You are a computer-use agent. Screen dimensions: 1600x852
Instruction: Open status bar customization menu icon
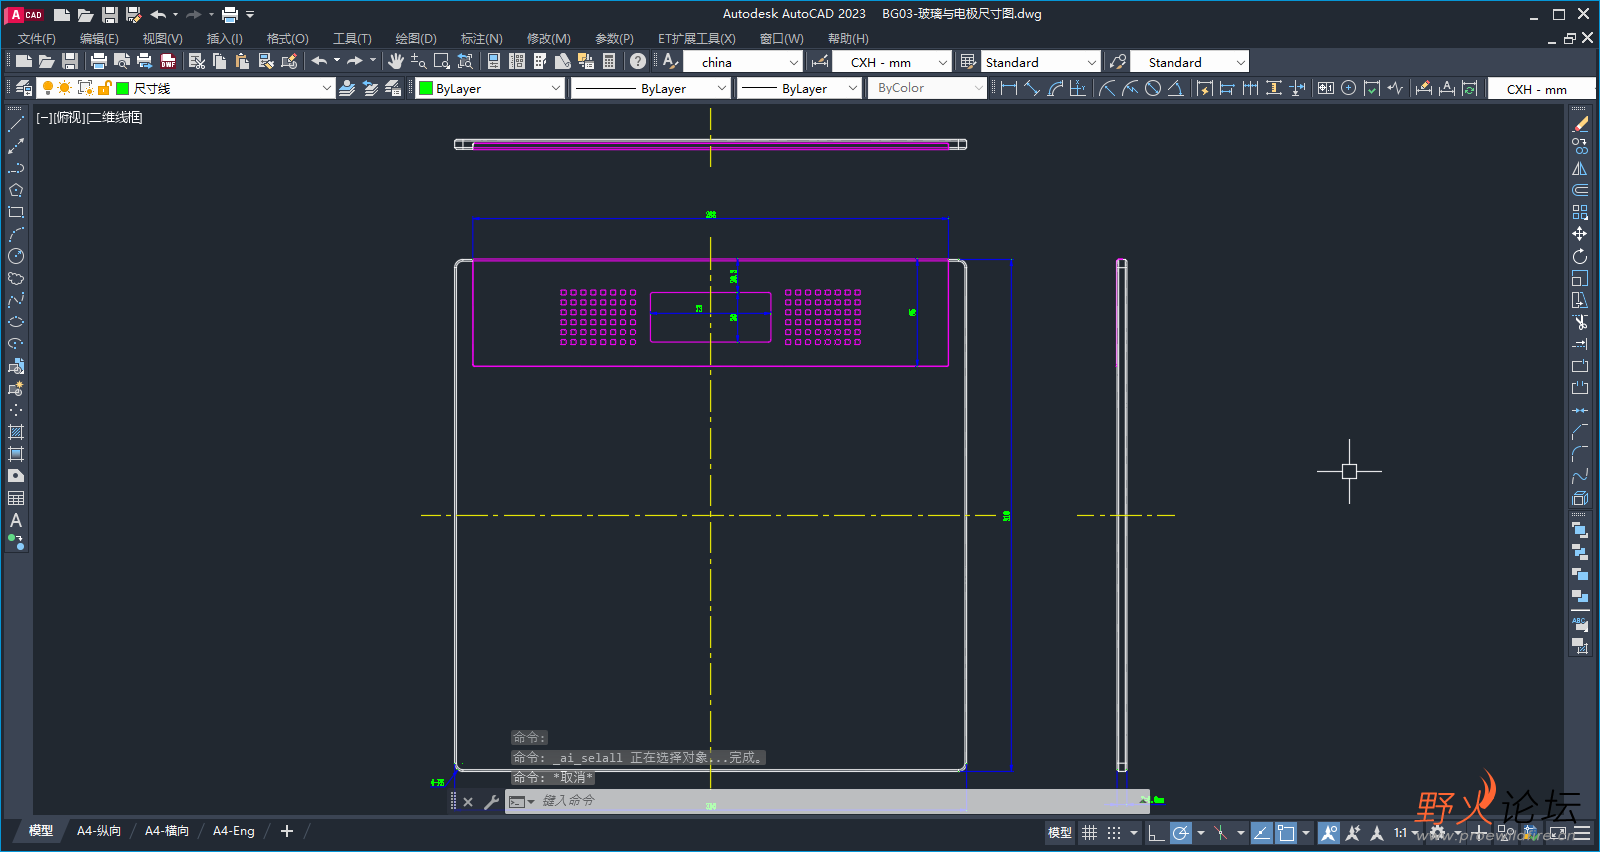(1582, 833)
